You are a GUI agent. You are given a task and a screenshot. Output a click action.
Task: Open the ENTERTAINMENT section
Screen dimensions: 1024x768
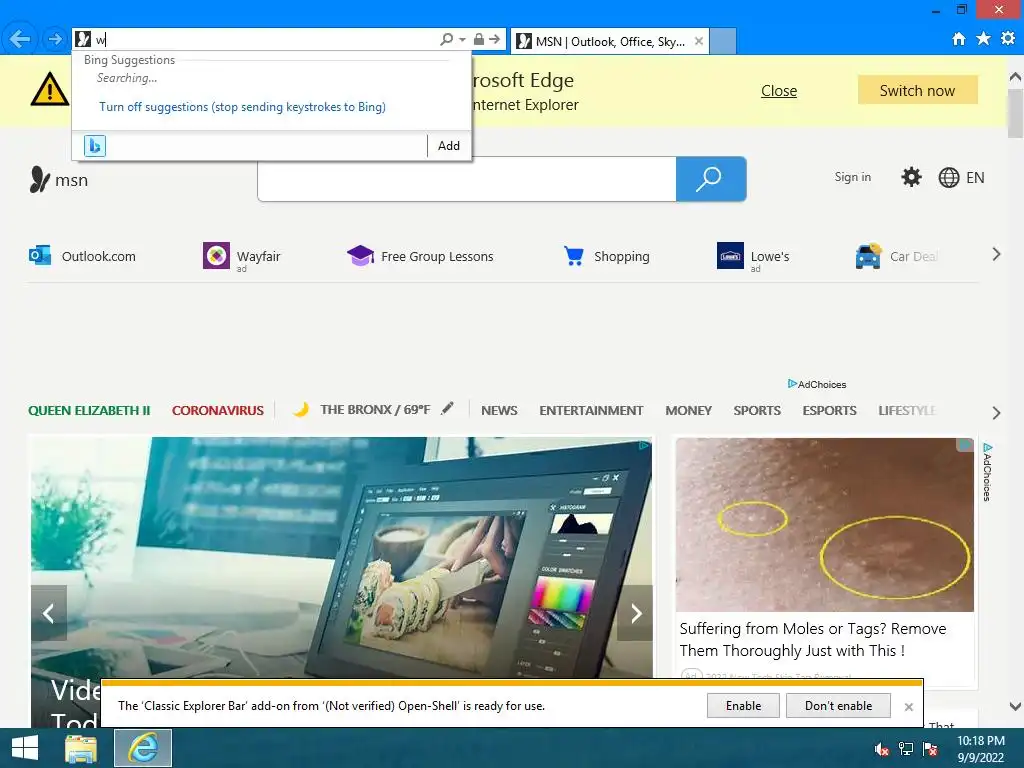point(591,411)
